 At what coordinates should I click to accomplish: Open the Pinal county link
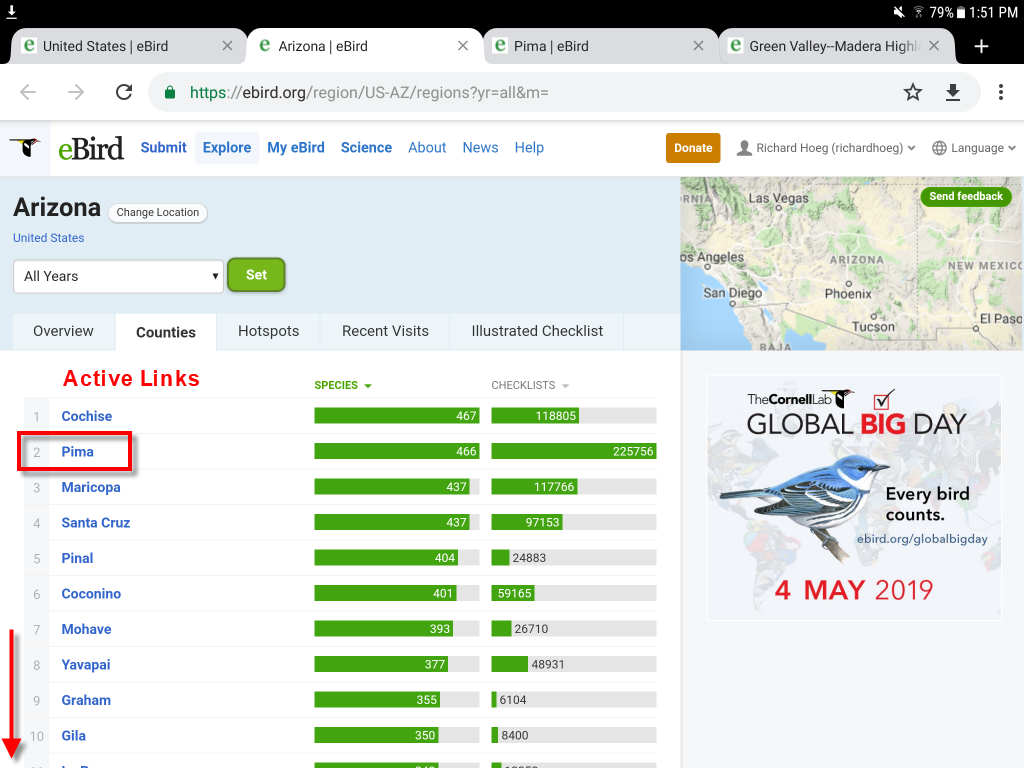(77, 558)
